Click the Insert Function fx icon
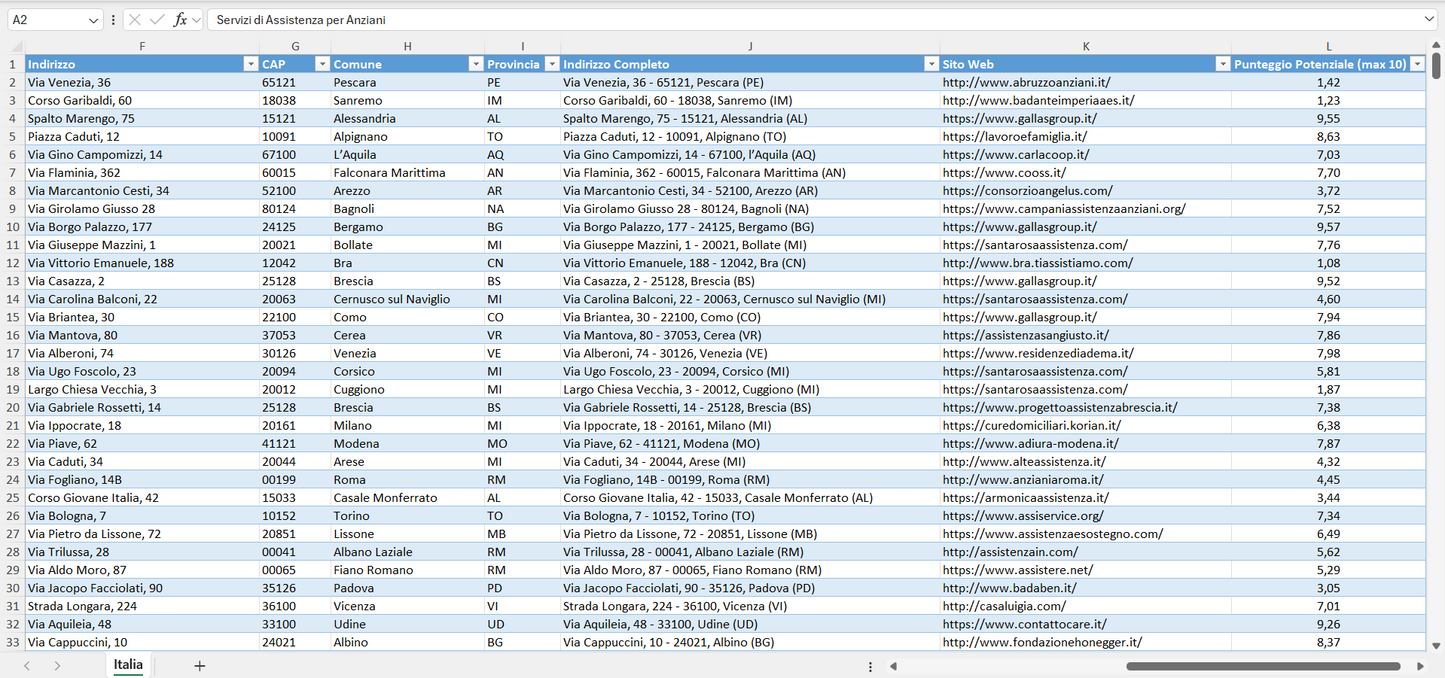1445x678 pixels. [180, 20]
